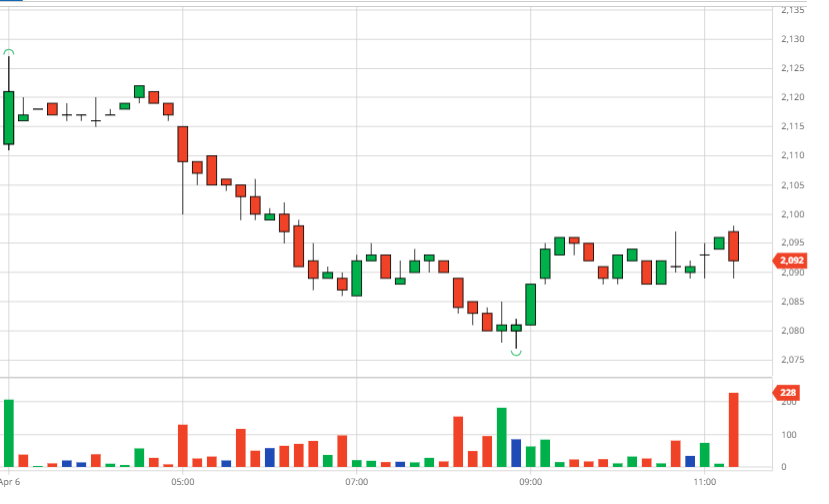Click the first green volume bar at Apr 6
The height and width of the screenshot is (504, 829).
[x=8, y=433]
